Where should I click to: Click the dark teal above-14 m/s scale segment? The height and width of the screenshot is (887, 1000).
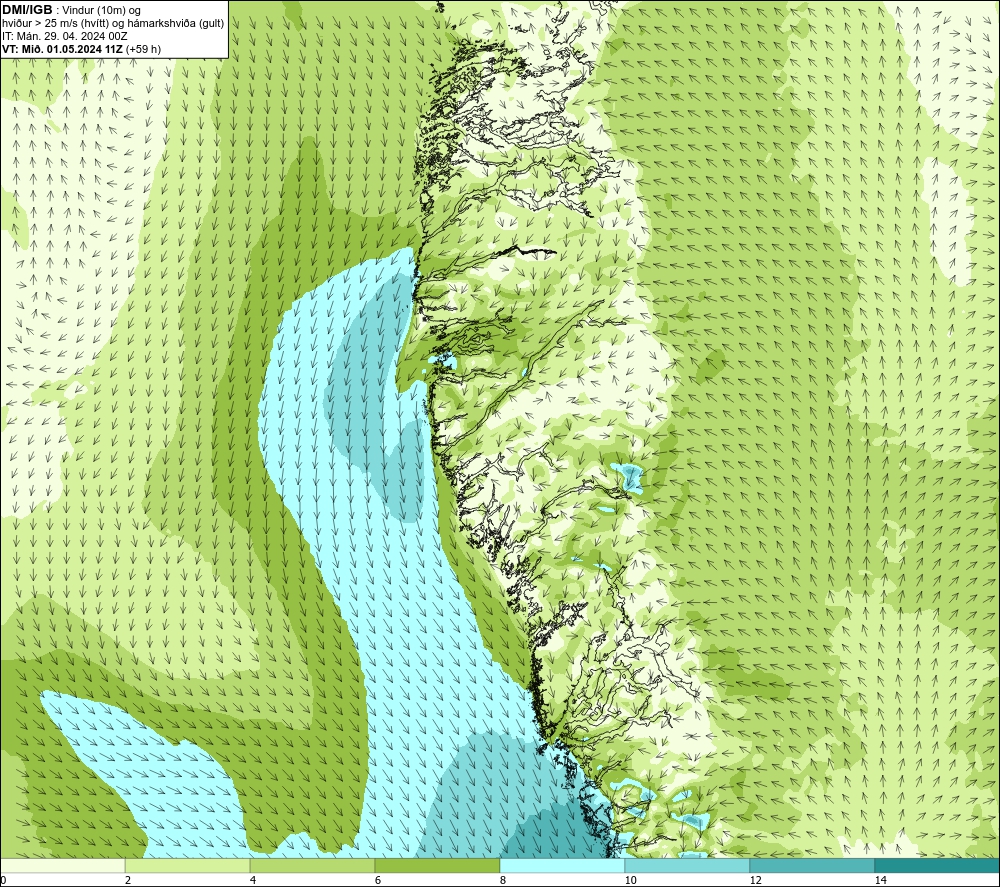tap(938, 865)
